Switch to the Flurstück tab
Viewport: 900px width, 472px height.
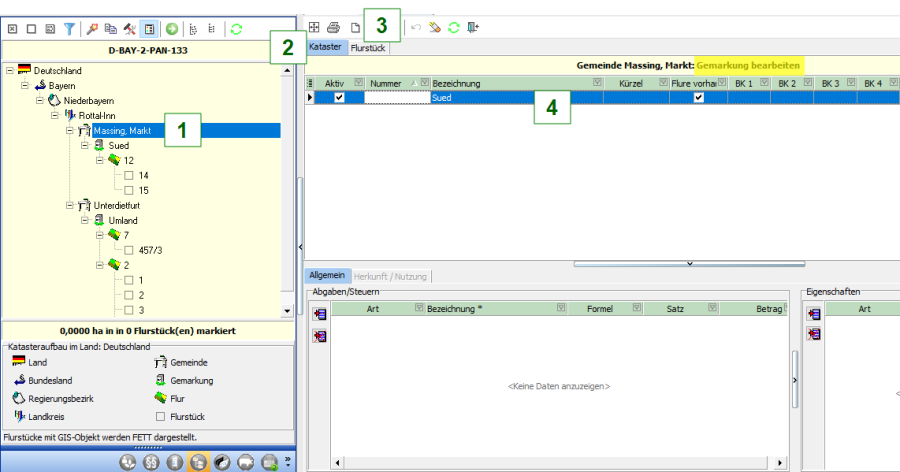coord(368,47)
